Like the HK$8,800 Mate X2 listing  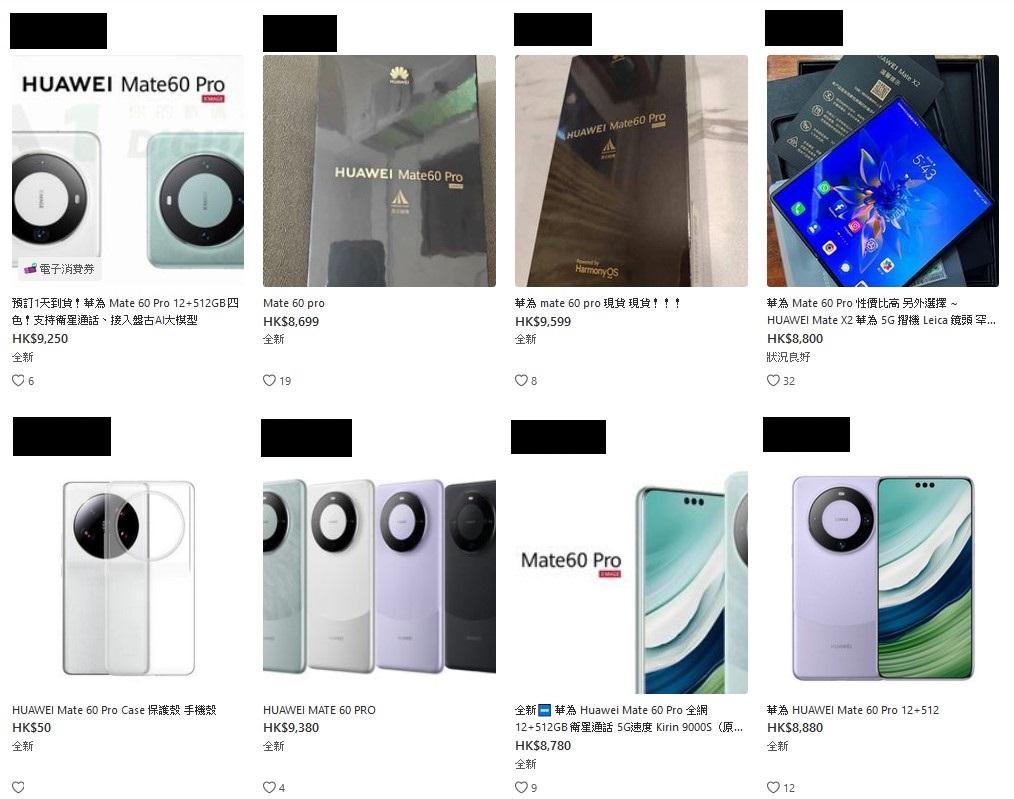773,381
